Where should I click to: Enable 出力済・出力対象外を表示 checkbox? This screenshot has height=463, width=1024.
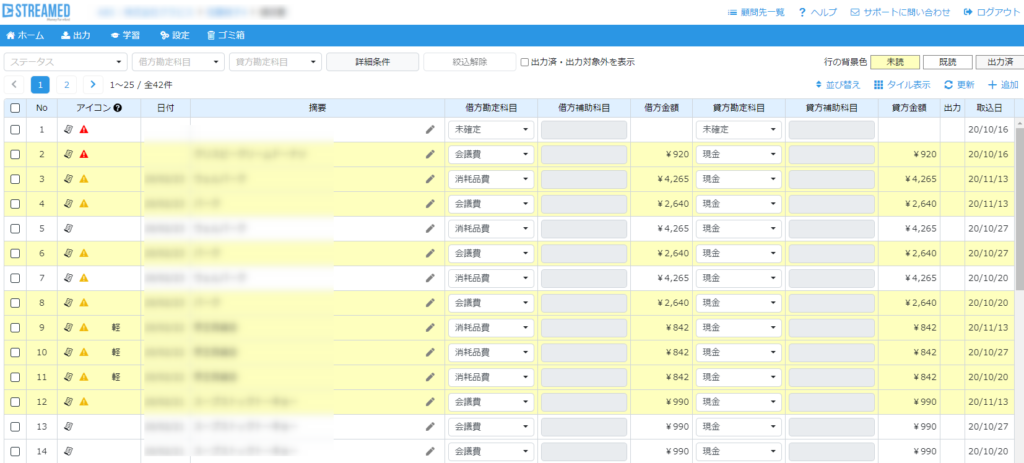524,62
